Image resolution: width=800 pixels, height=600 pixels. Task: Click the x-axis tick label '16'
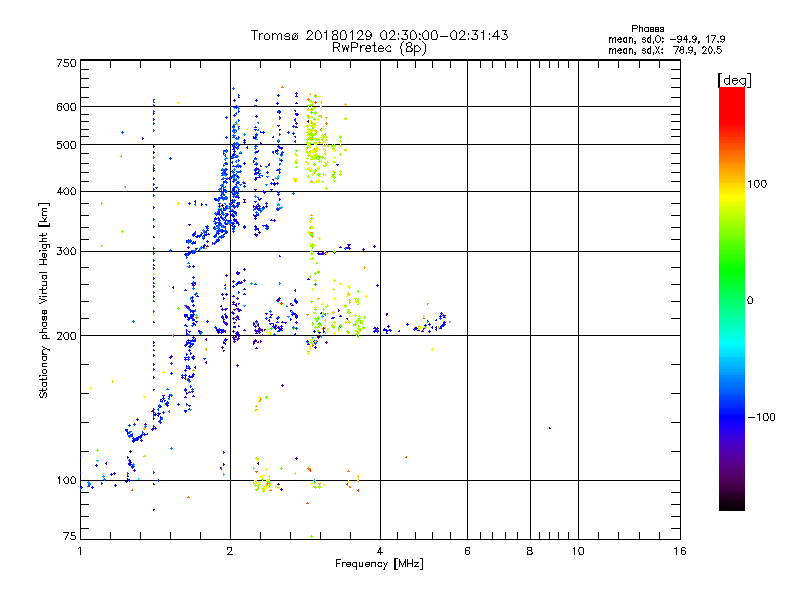pyautogui.click(x=680, y=551)
